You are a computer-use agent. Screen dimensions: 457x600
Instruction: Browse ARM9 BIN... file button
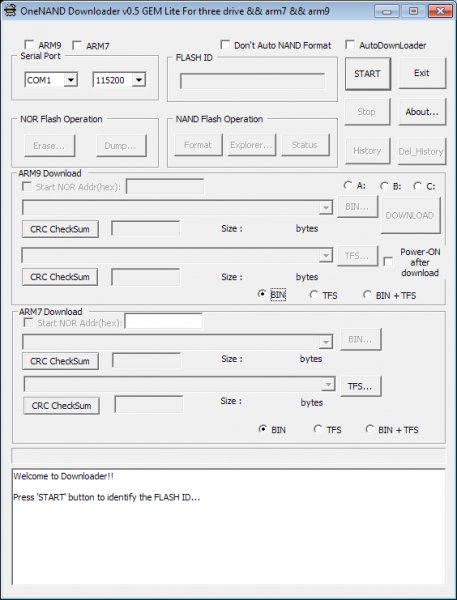[x=357, y=207]
